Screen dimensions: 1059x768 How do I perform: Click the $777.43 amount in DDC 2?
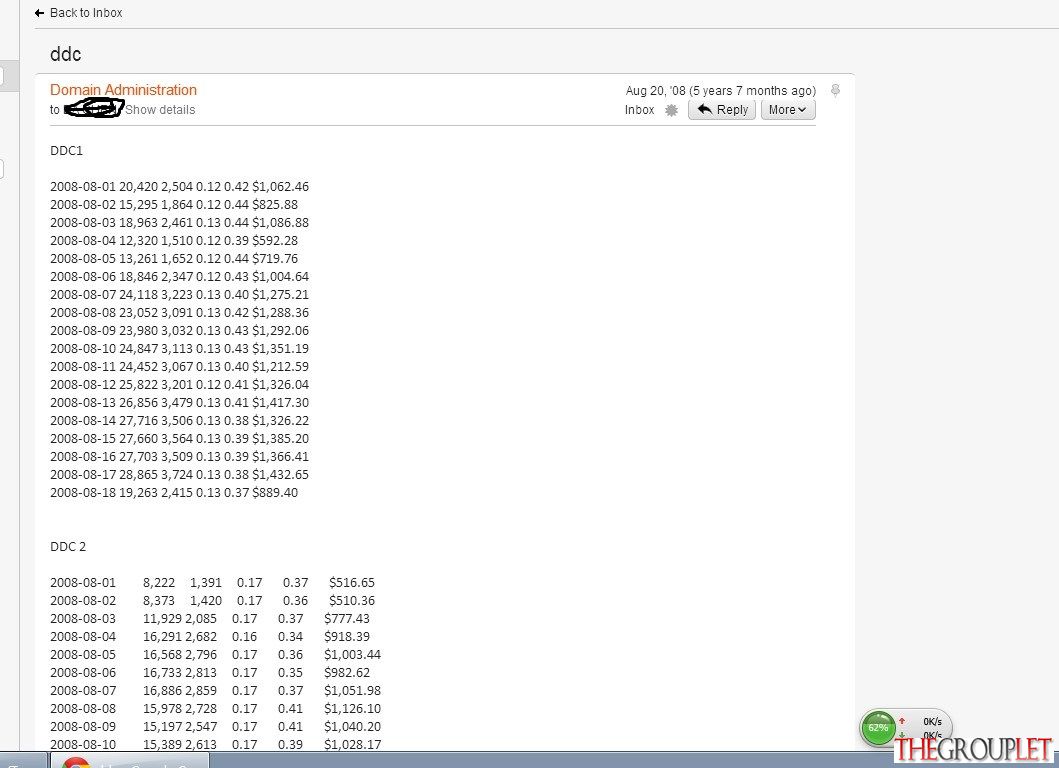click(347, 619)
